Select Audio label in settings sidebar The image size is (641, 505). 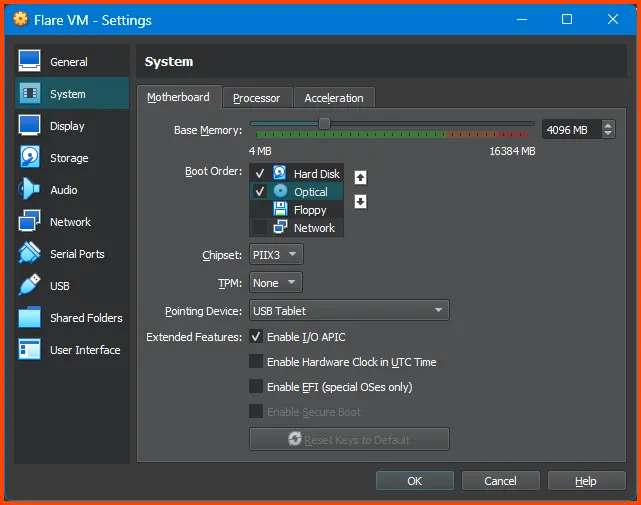pos(64,190)
